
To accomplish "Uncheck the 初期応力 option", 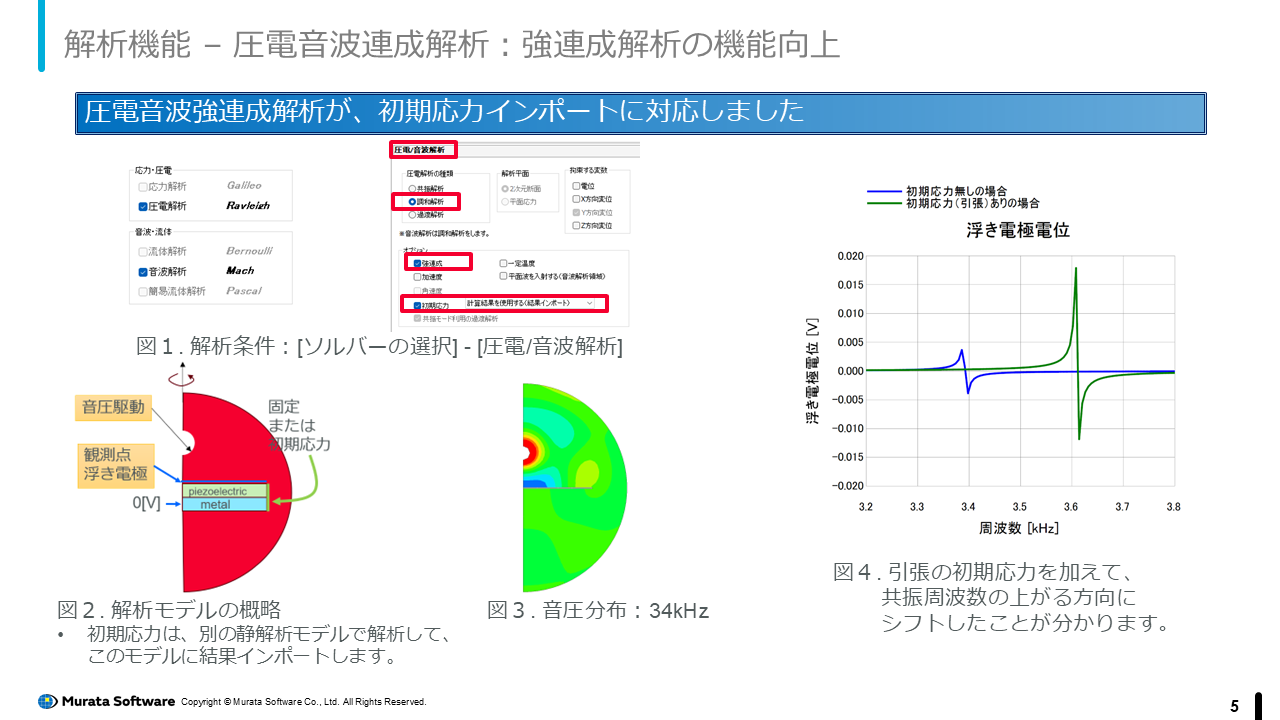I will coord(417,303).
